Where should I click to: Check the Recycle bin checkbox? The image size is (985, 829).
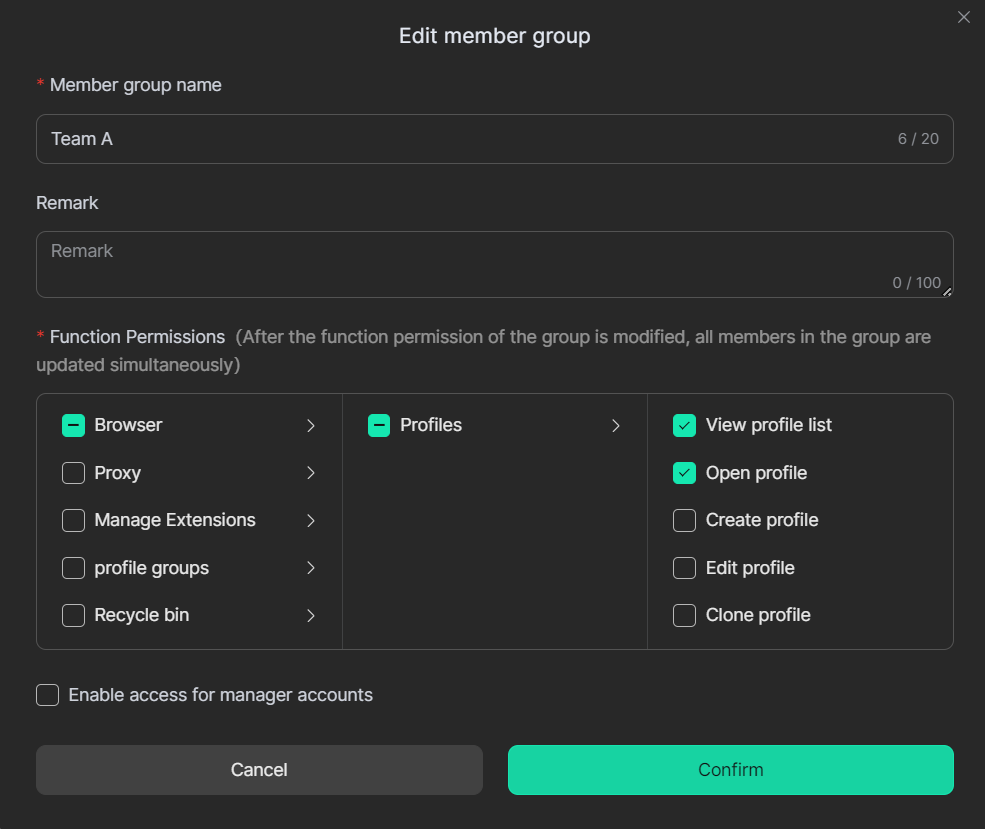(73, 615)
